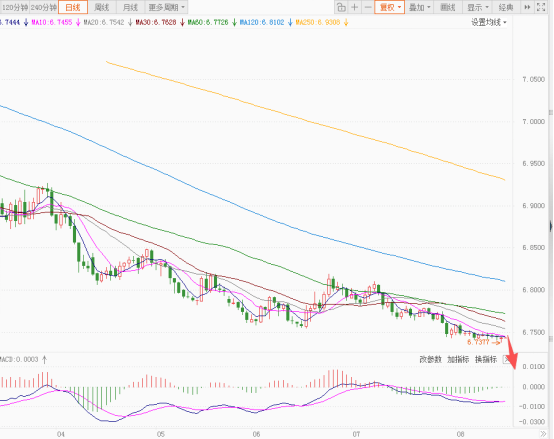Zoom in the chart with plus icon

coord(355,7)
